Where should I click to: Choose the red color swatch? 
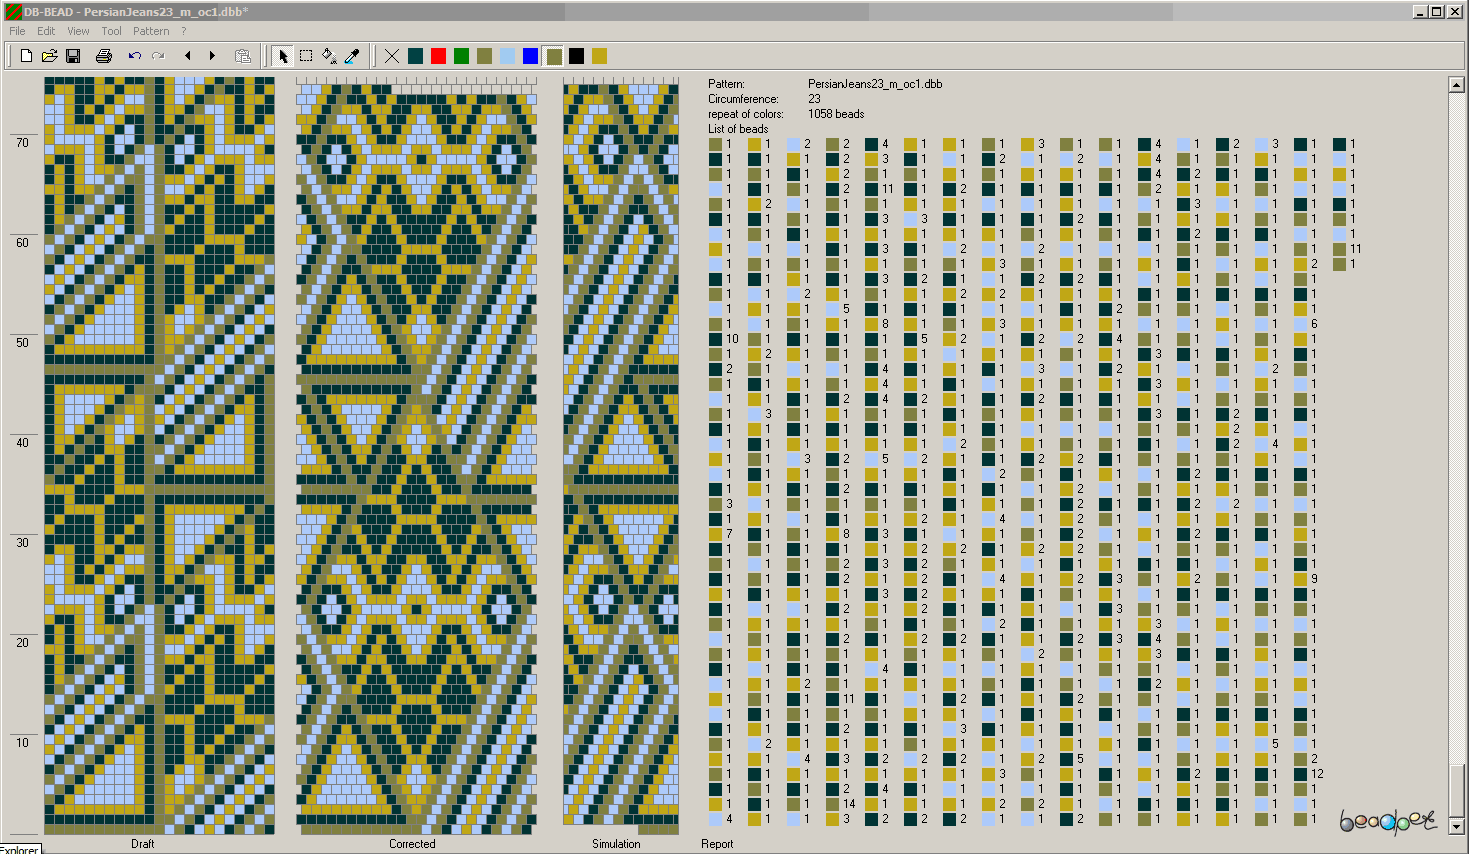click(438, 56)
